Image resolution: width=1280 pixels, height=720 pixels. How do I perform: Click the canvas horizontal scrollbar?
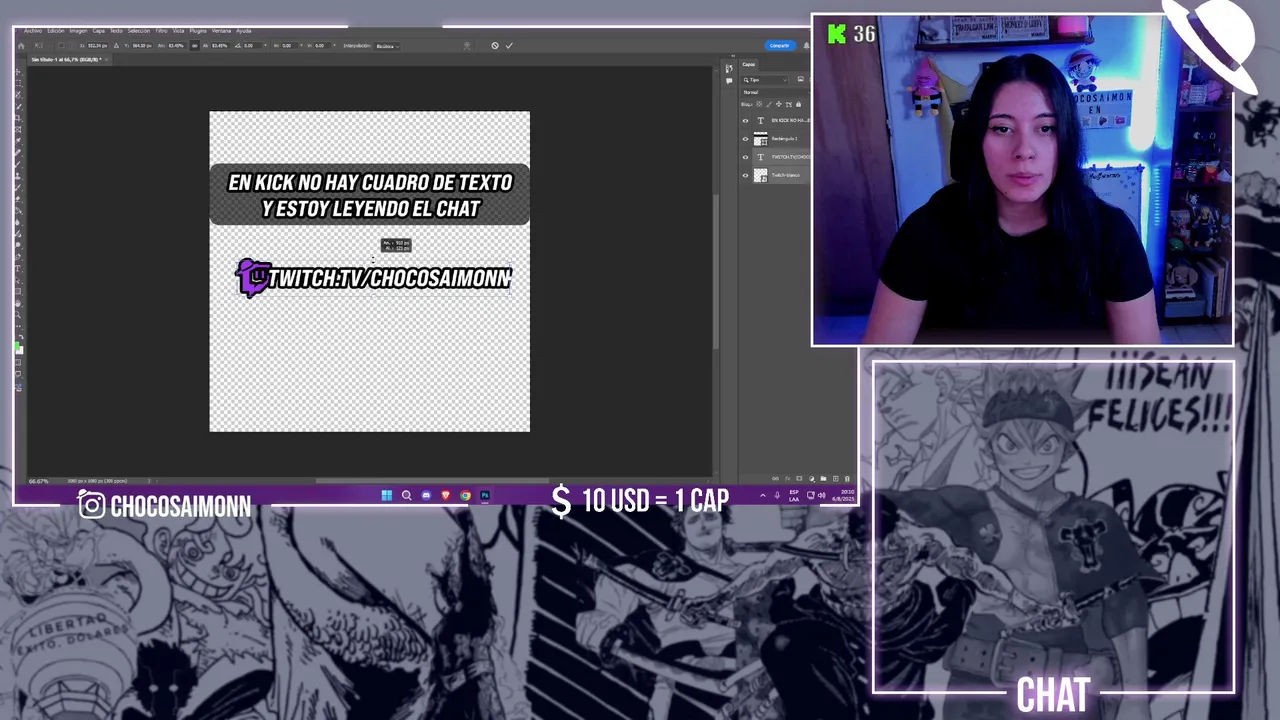pos(430,481)
